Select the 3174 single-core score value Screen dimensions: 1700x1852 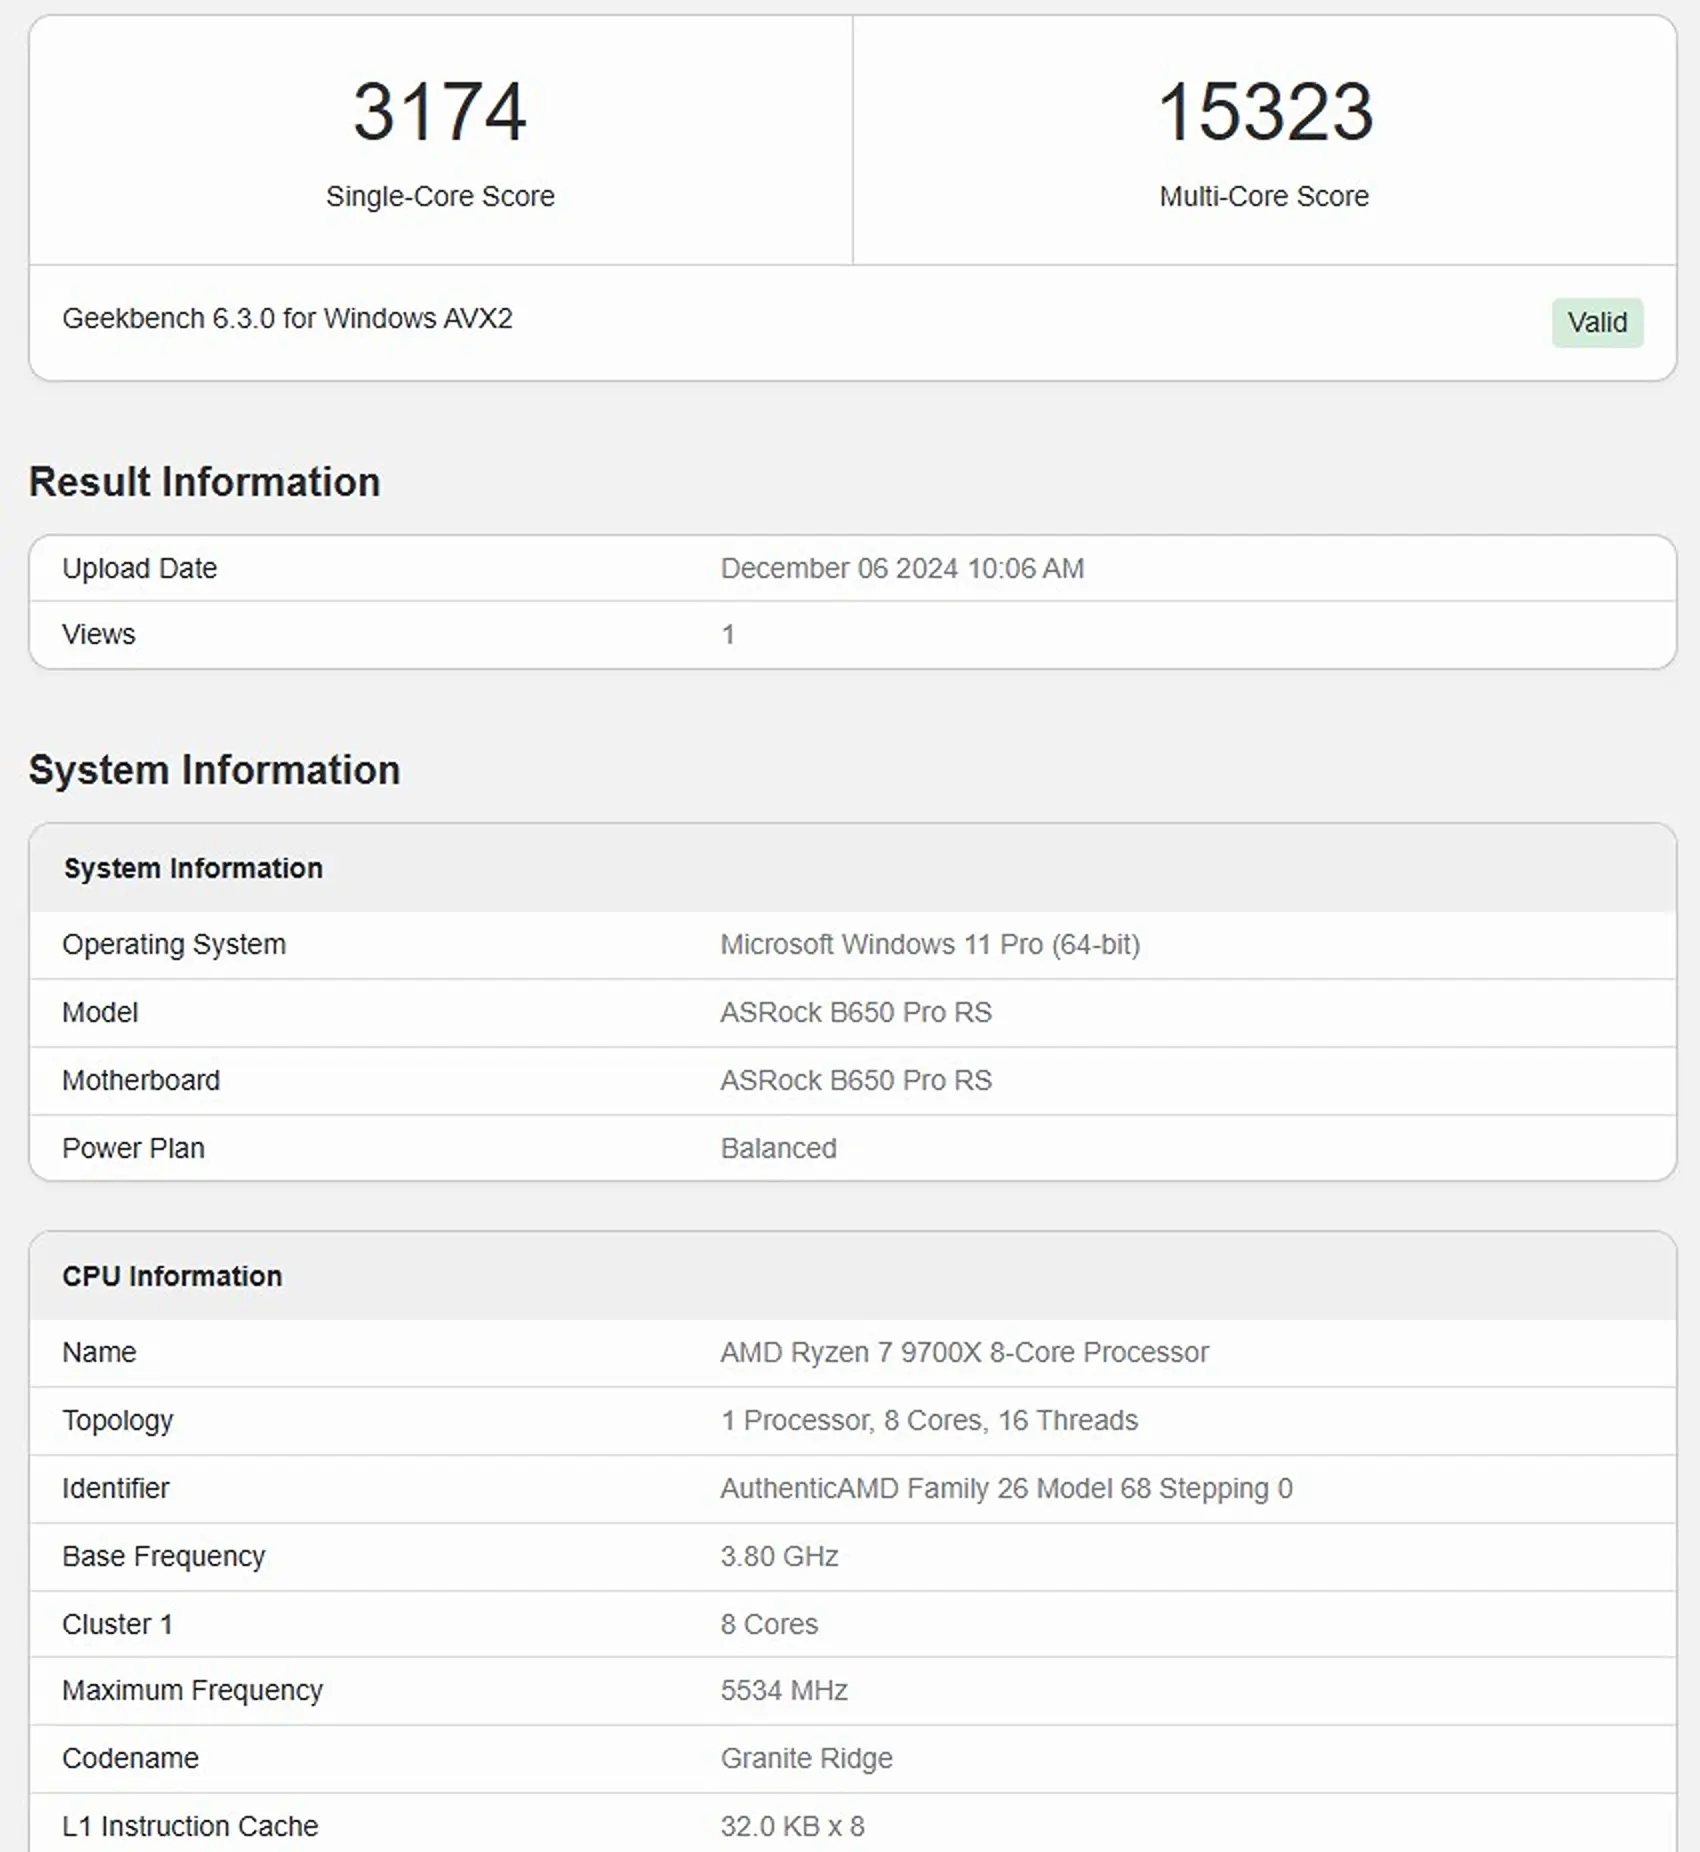440,111
